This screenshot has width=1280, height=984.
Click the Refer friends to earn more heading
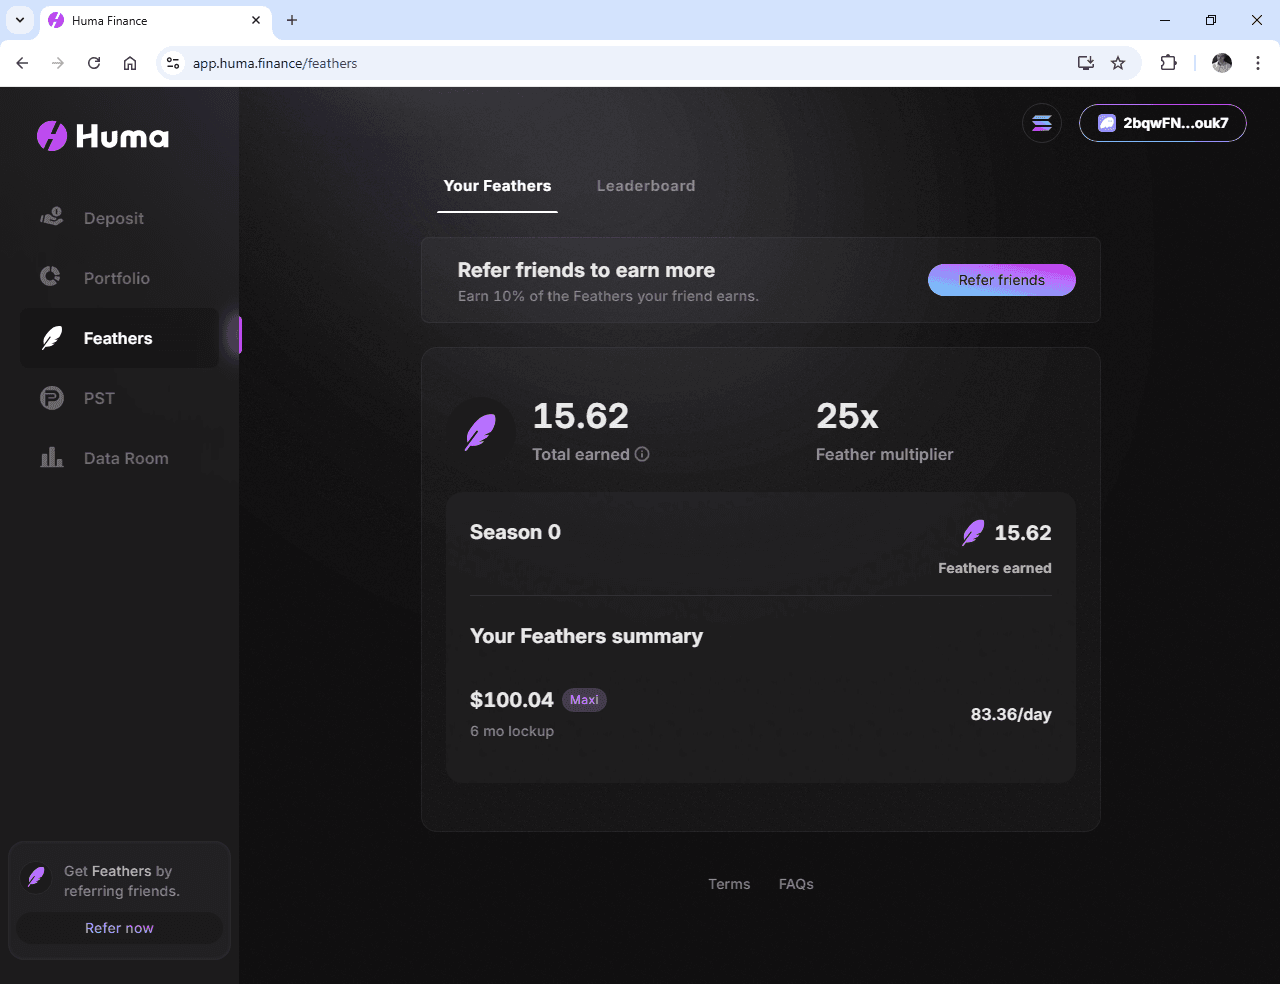(586, 270)
